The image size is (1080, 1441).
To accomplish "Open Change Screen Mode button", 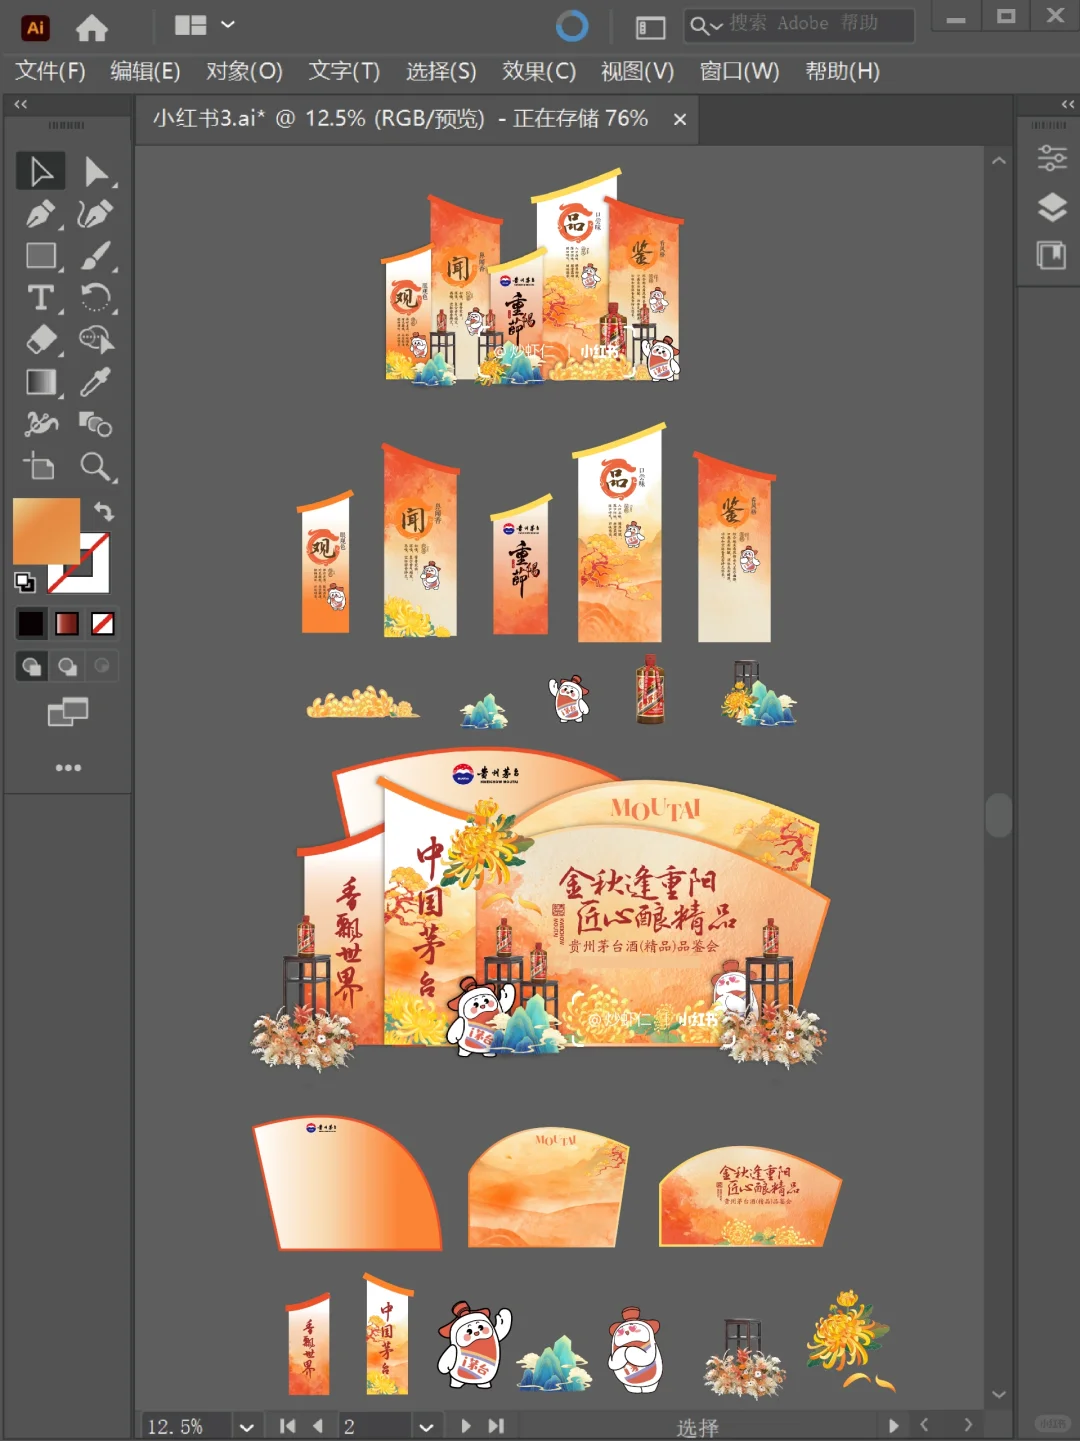I will (x=68, y=712).
